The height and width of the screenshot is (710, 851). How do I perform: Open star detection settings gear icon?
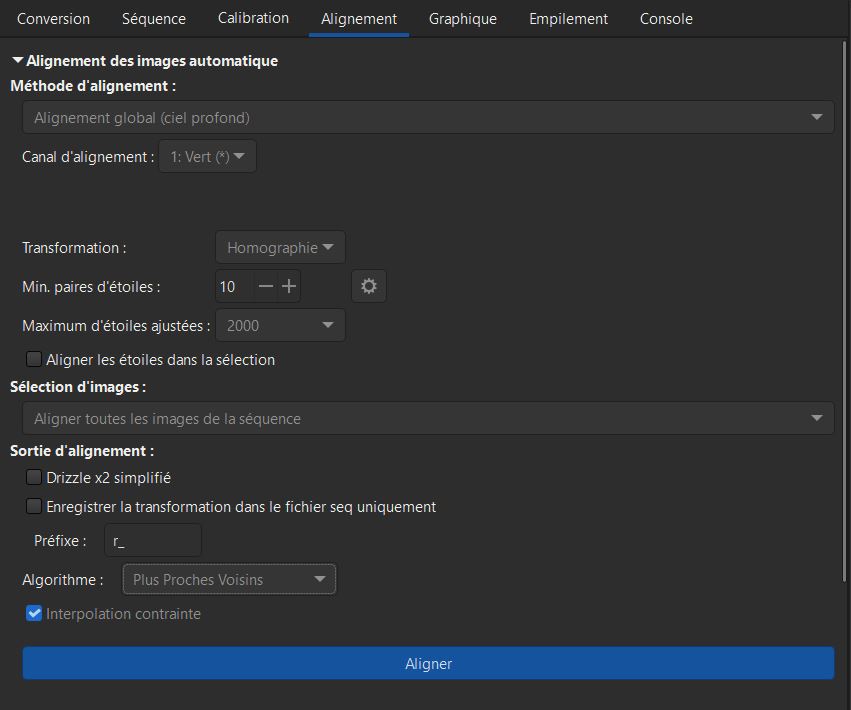pyautogui.click(x=369, y=286)
